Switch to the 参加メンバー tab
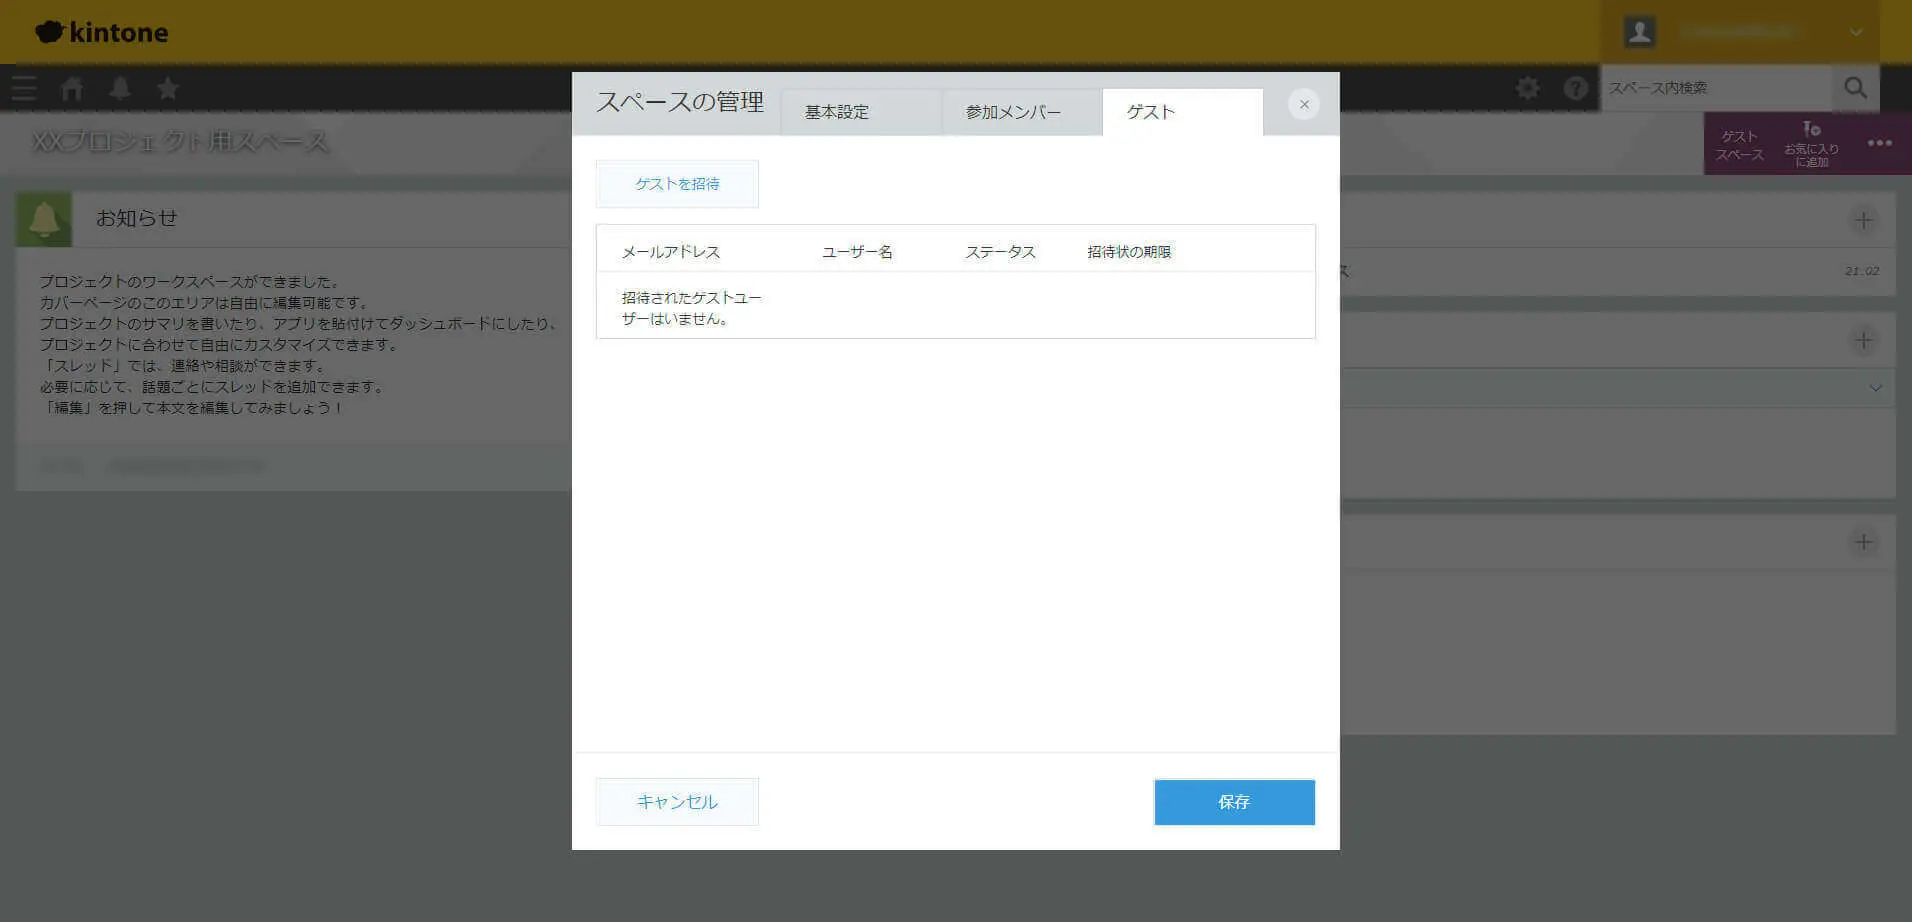Image resolution: width=1912 pixels, height=922 pixels. point(1022,112)
